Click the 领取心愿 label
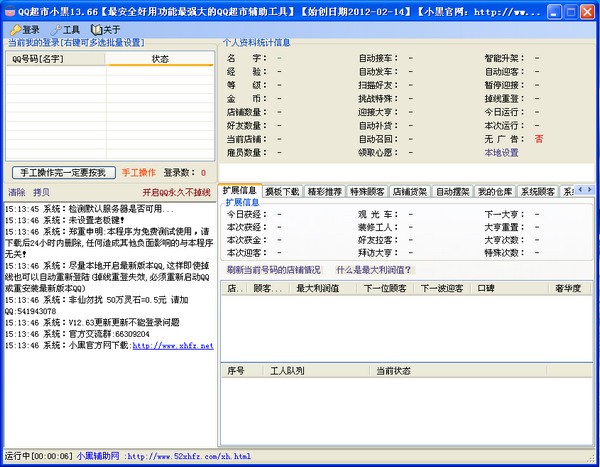600x467 pixels. coord(378,152)
